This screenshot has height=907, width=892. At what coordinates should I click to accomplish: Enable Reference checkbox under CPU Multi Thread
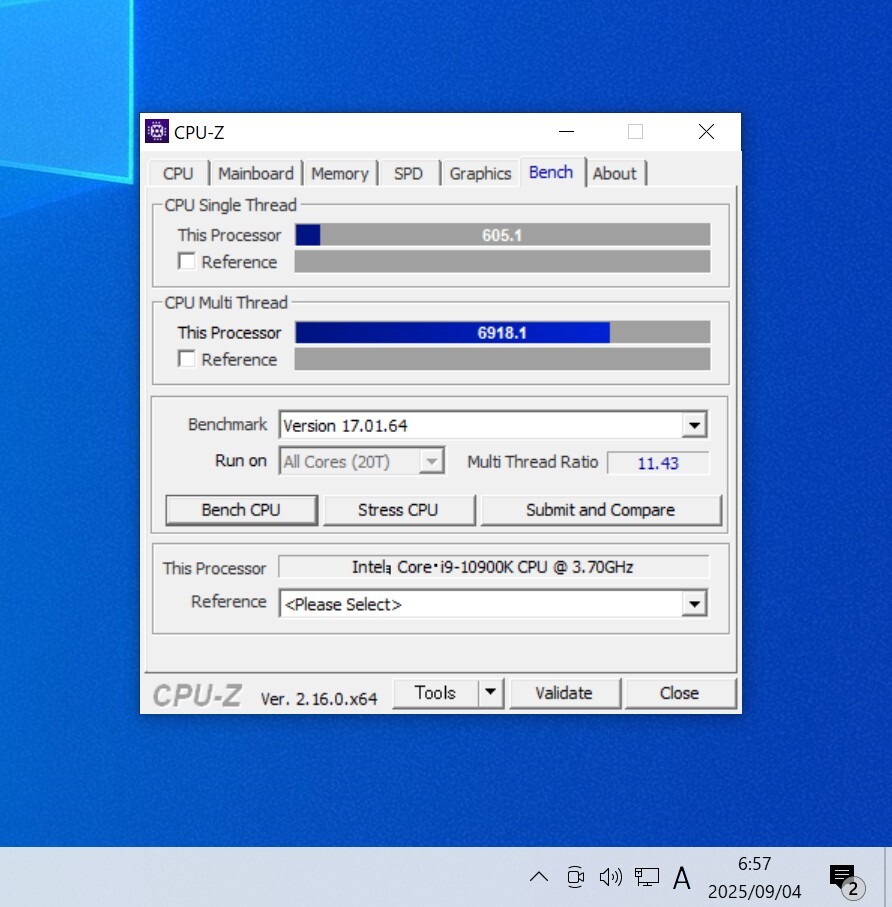pos(186,359)
